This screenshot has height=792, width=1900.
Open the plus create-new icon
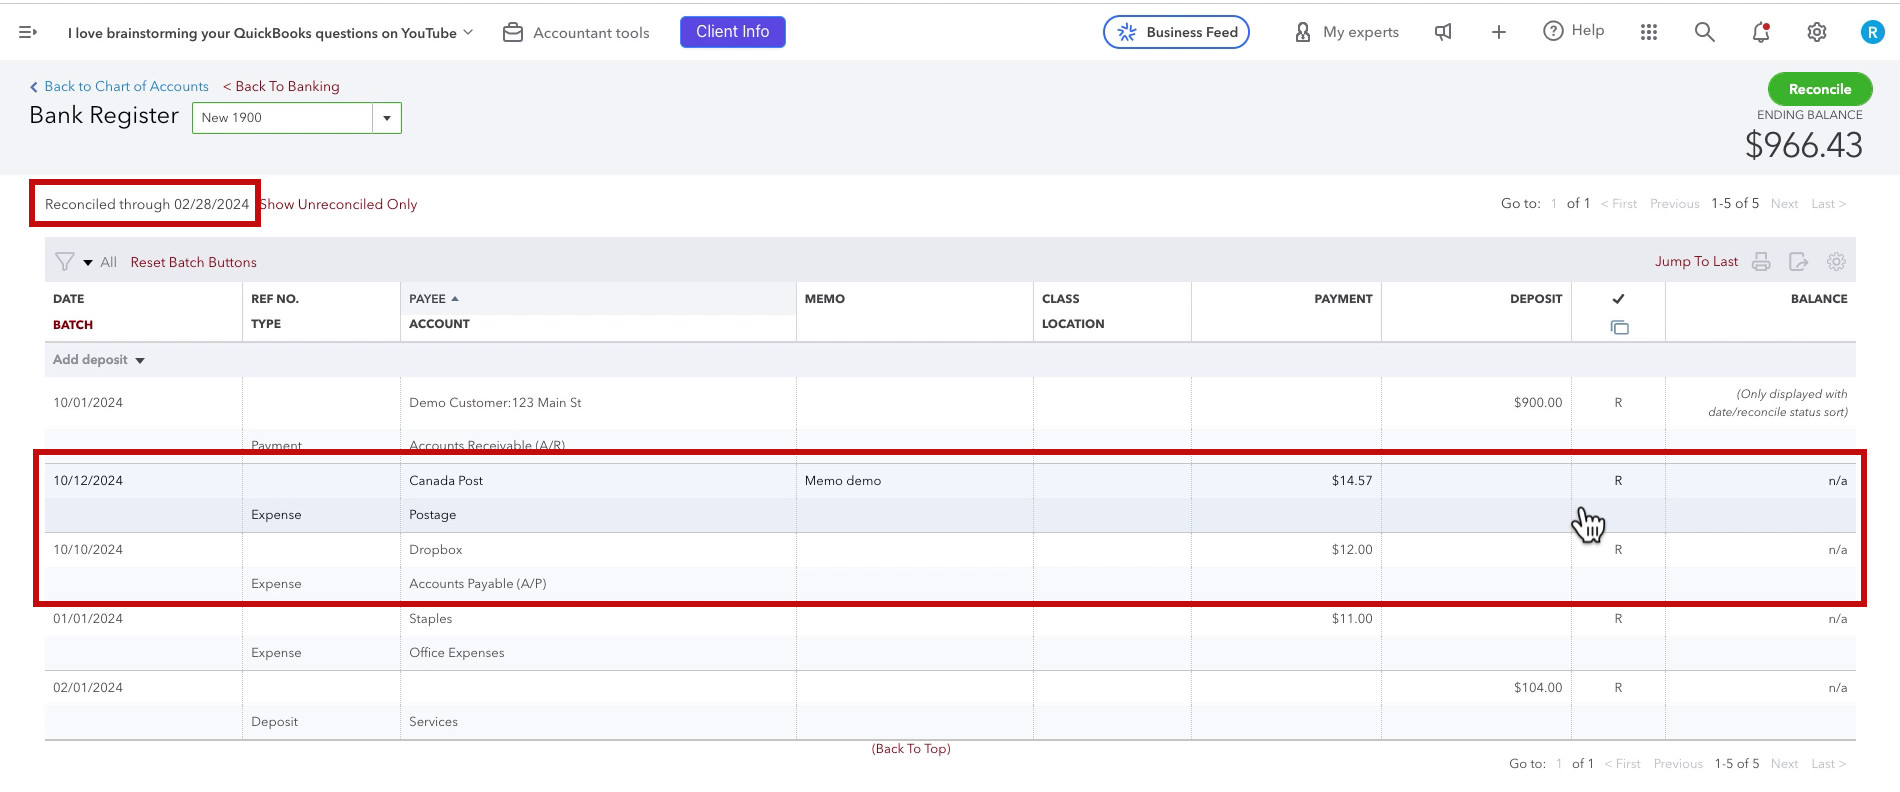pyautogui.click(x=1498, y=32)
